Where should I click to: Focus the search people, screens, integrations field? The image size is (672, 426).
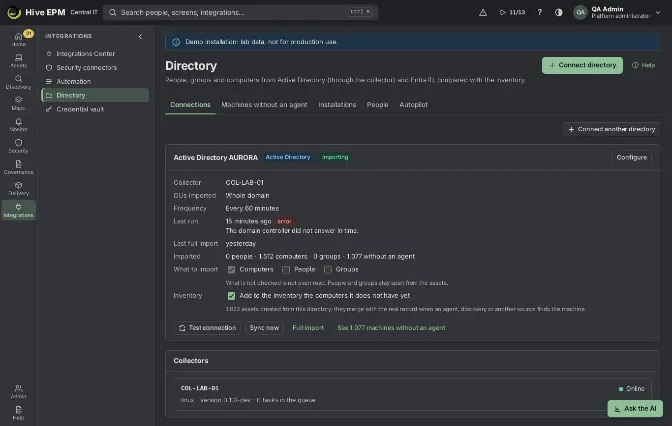(x=240, y=12)
